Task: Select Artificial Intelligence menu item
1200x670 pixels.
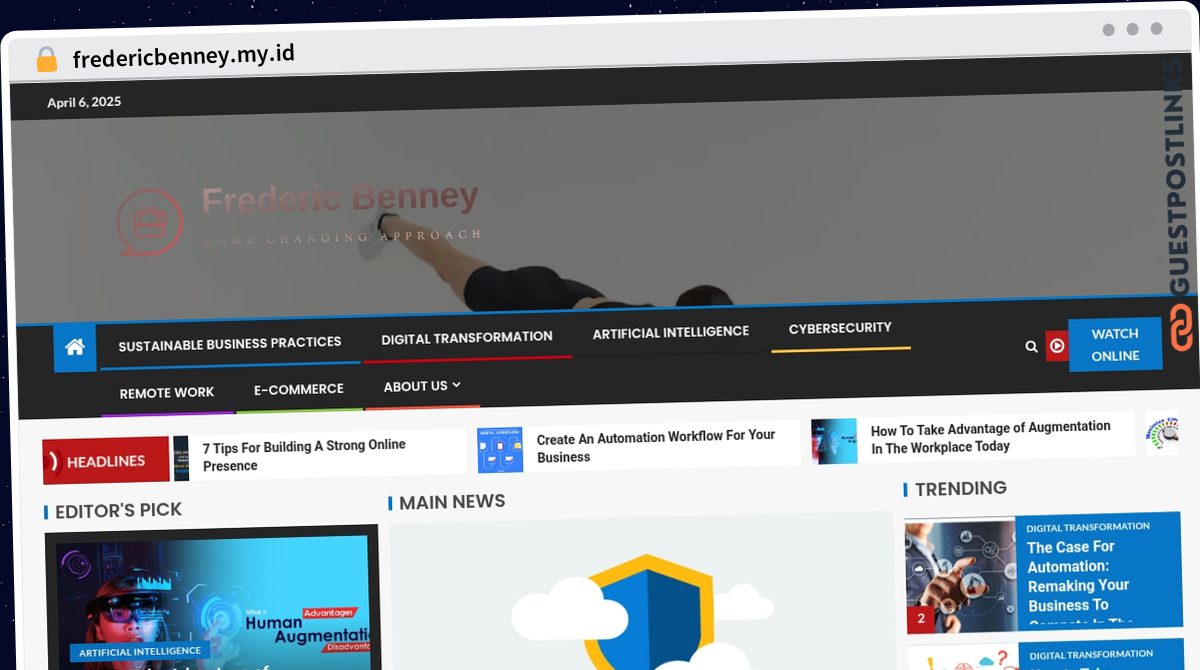Action: tap(670, 332)
